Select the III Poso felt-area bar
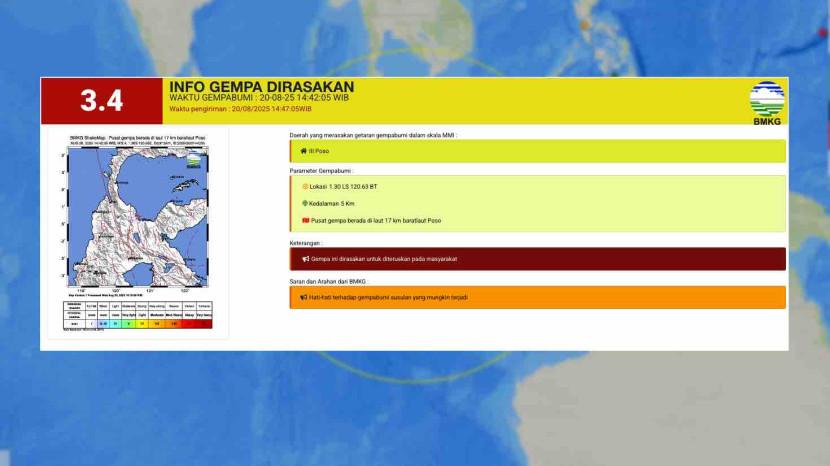Viewport: 830px width, 466px height. (x=537, y=152)
